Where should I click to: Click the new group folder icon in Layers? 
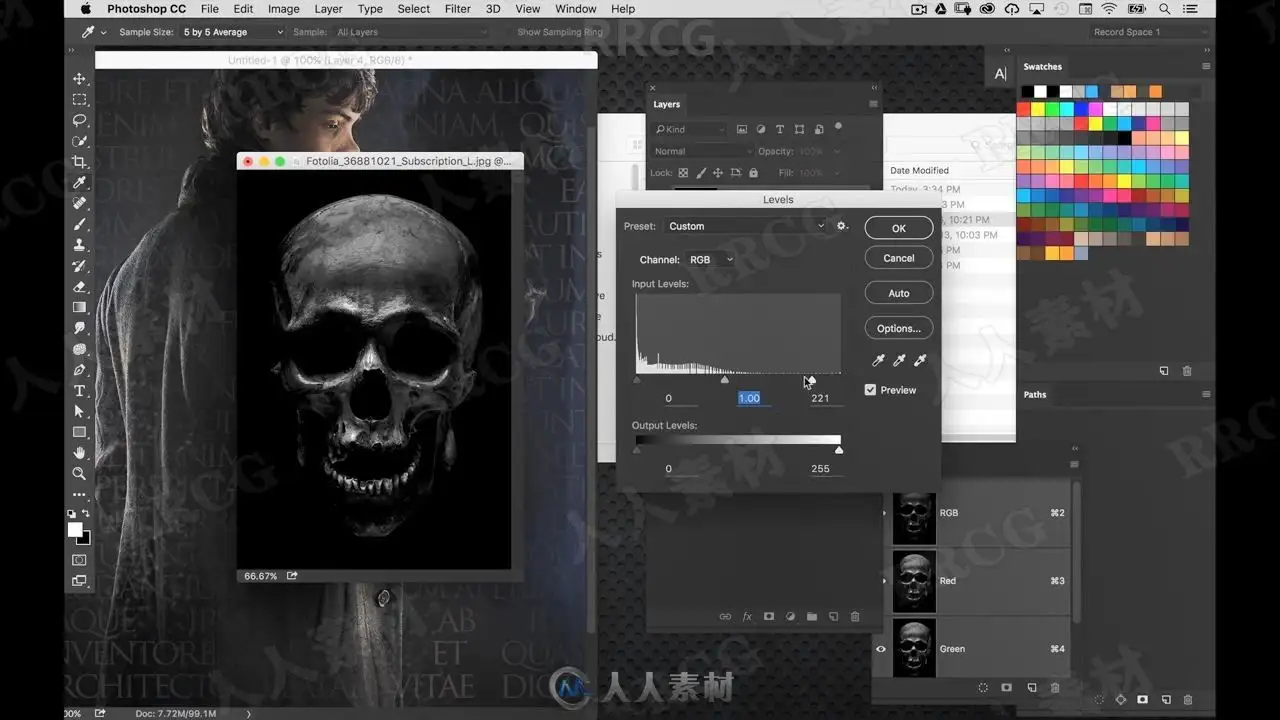(812, 617)
